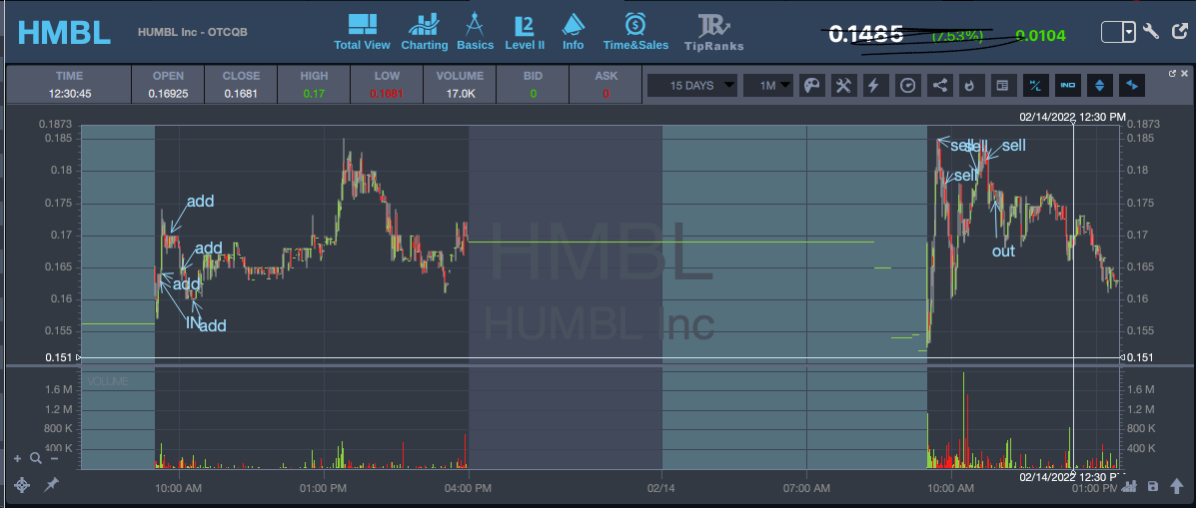Click the 04:00 PM time axis label
1196x508 pixels.
pos(468,486)
